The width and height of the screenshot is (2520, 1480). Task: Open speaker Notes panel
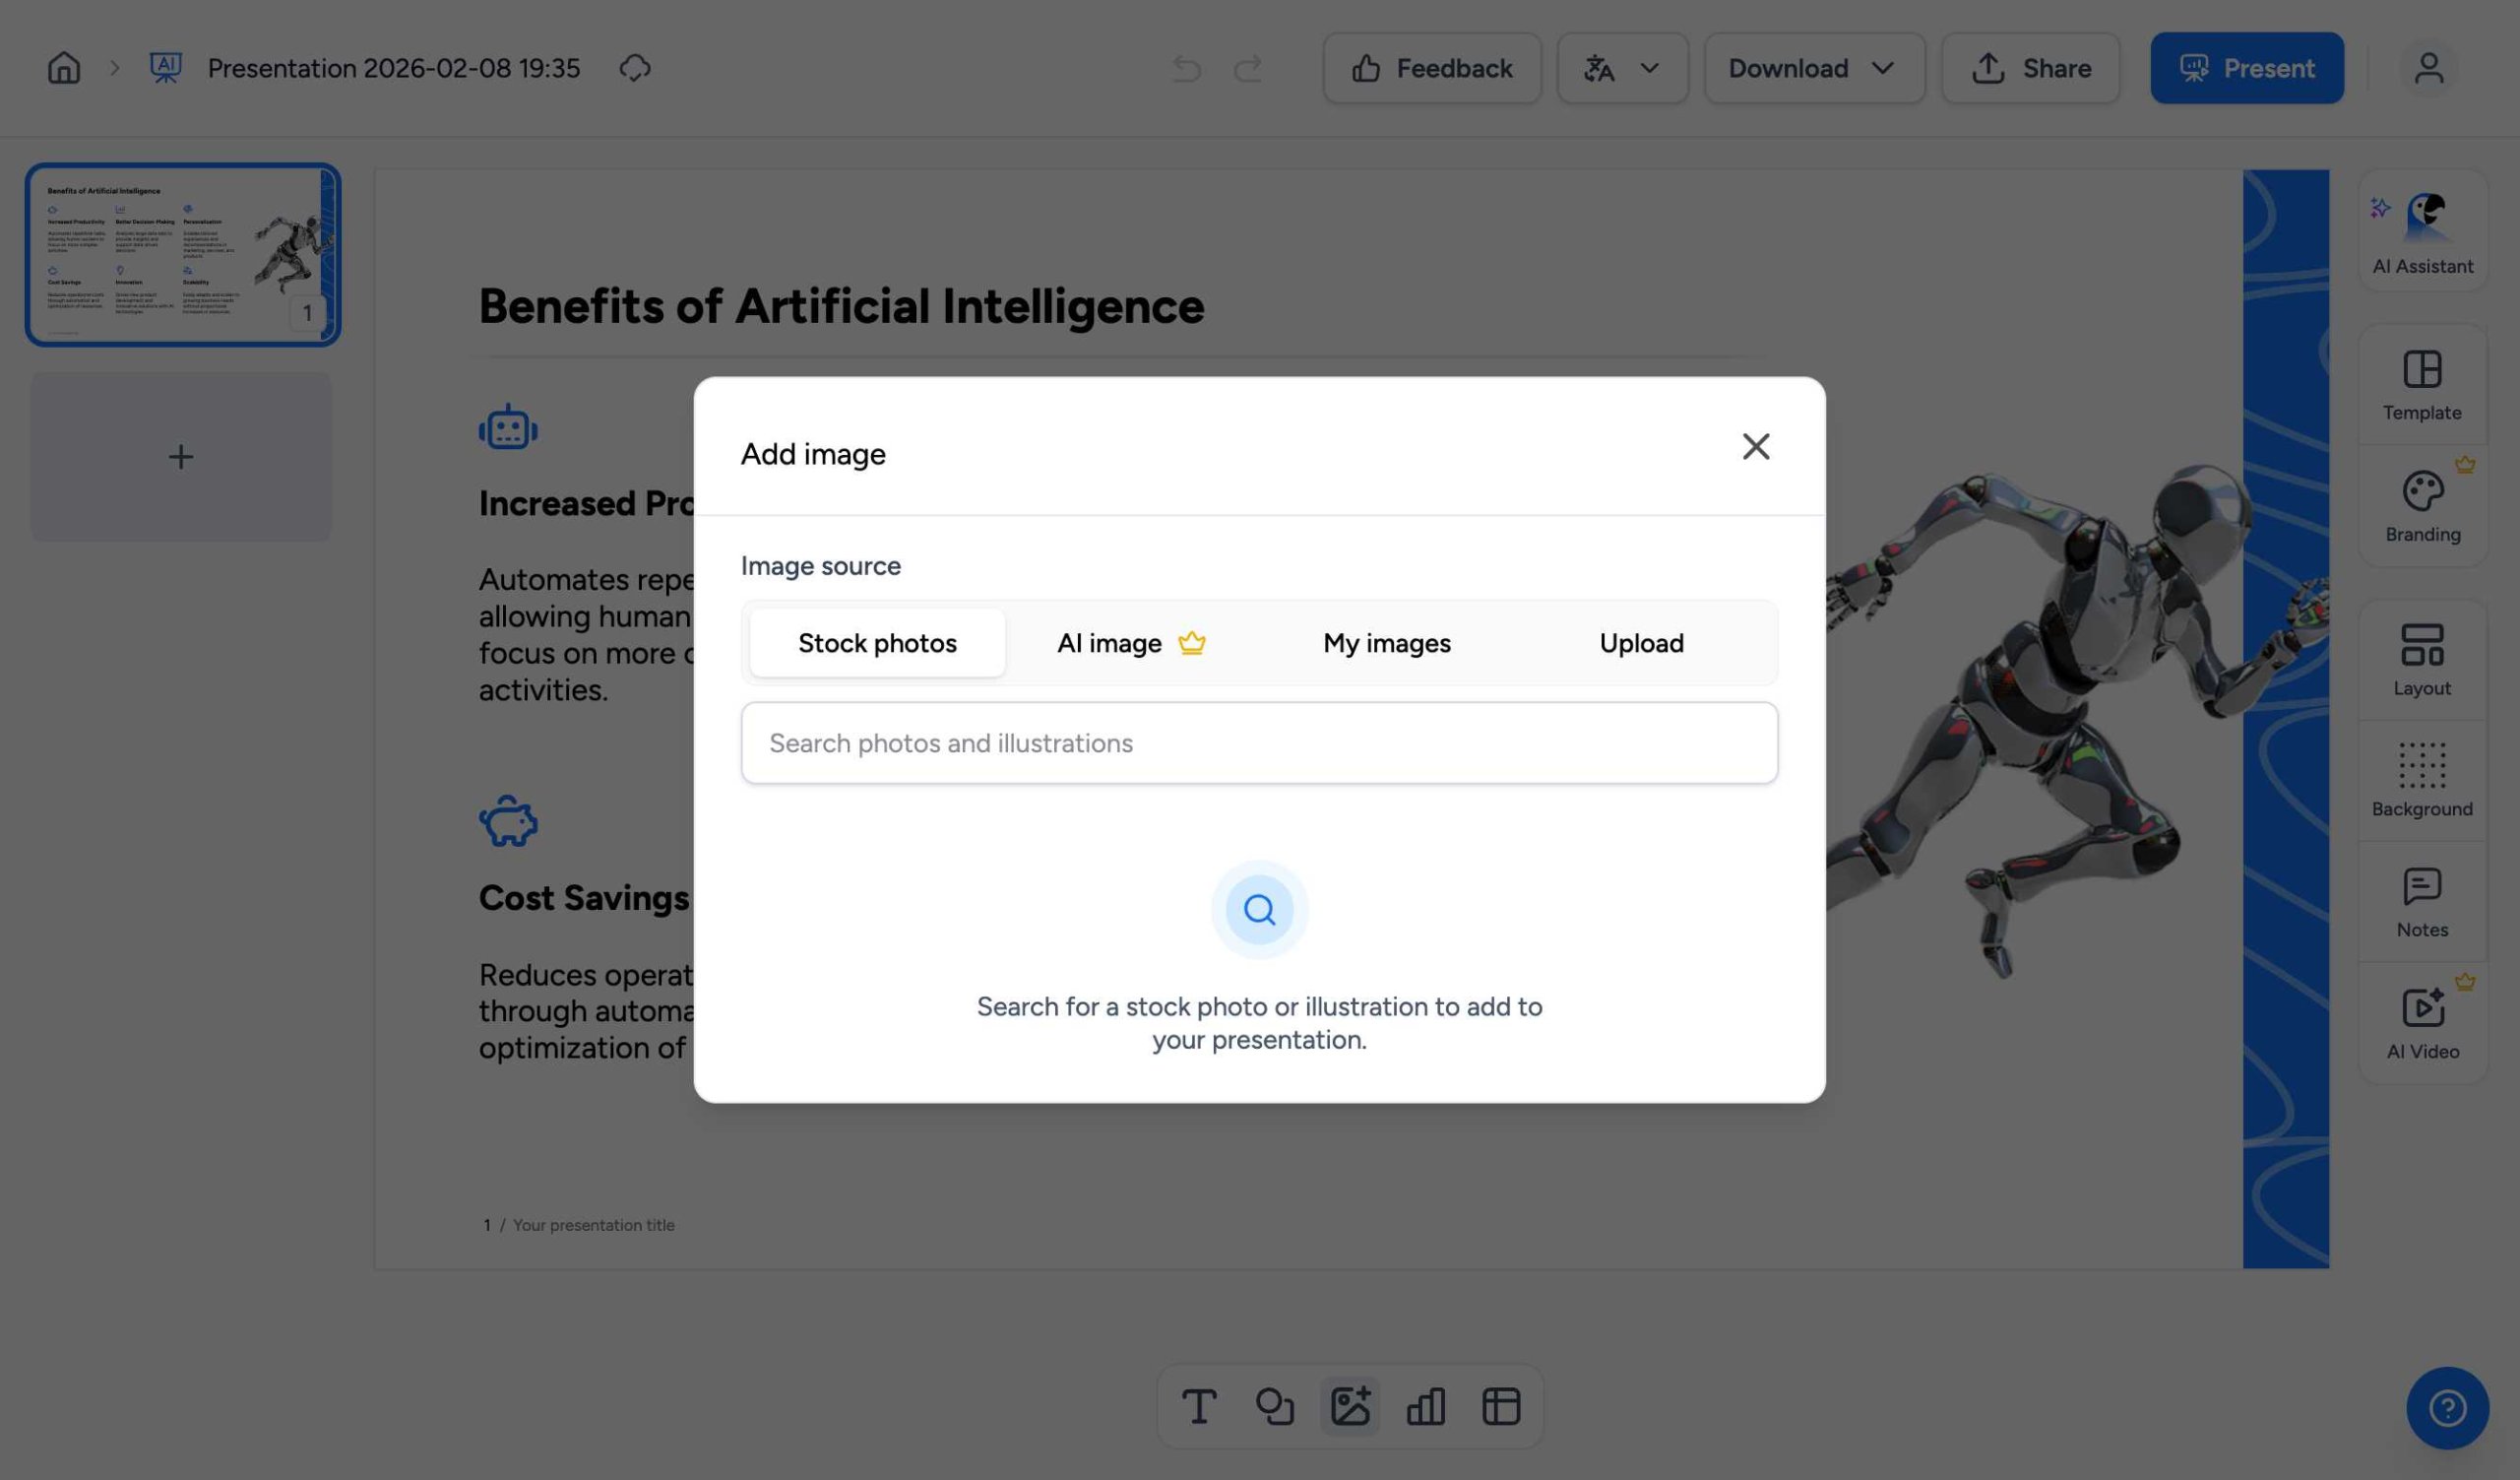2422,902
